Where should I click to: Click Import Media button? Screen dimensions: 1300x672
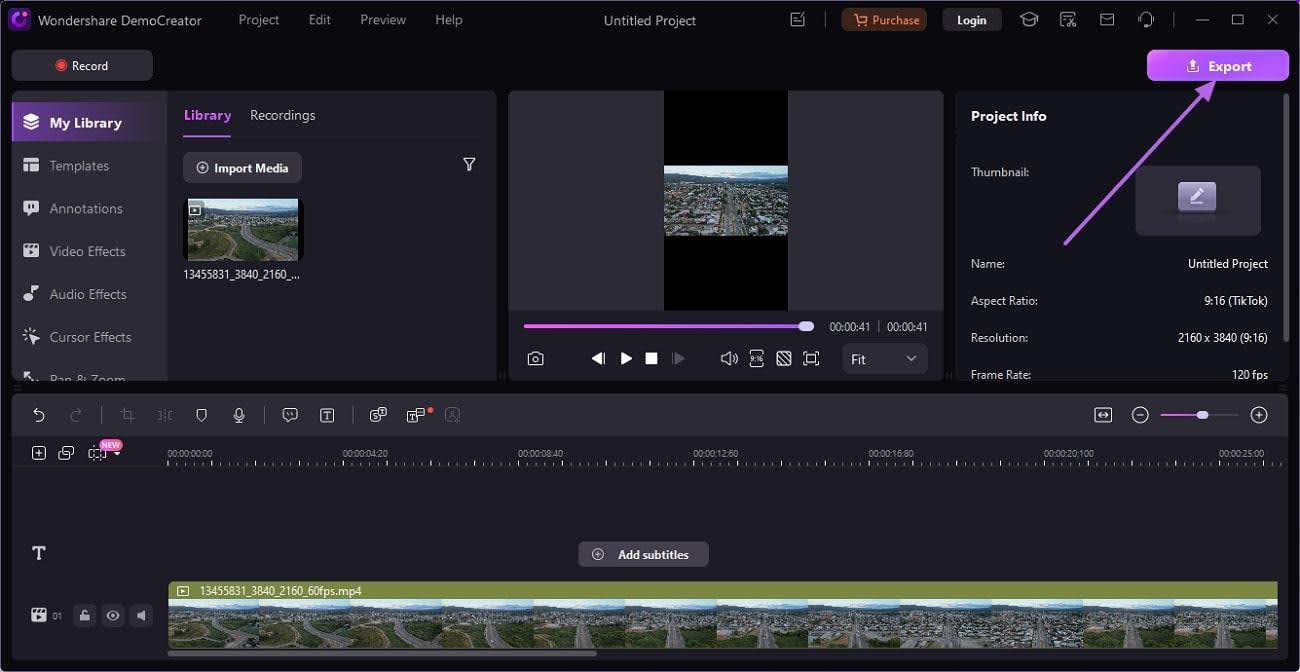click(242, 168)
